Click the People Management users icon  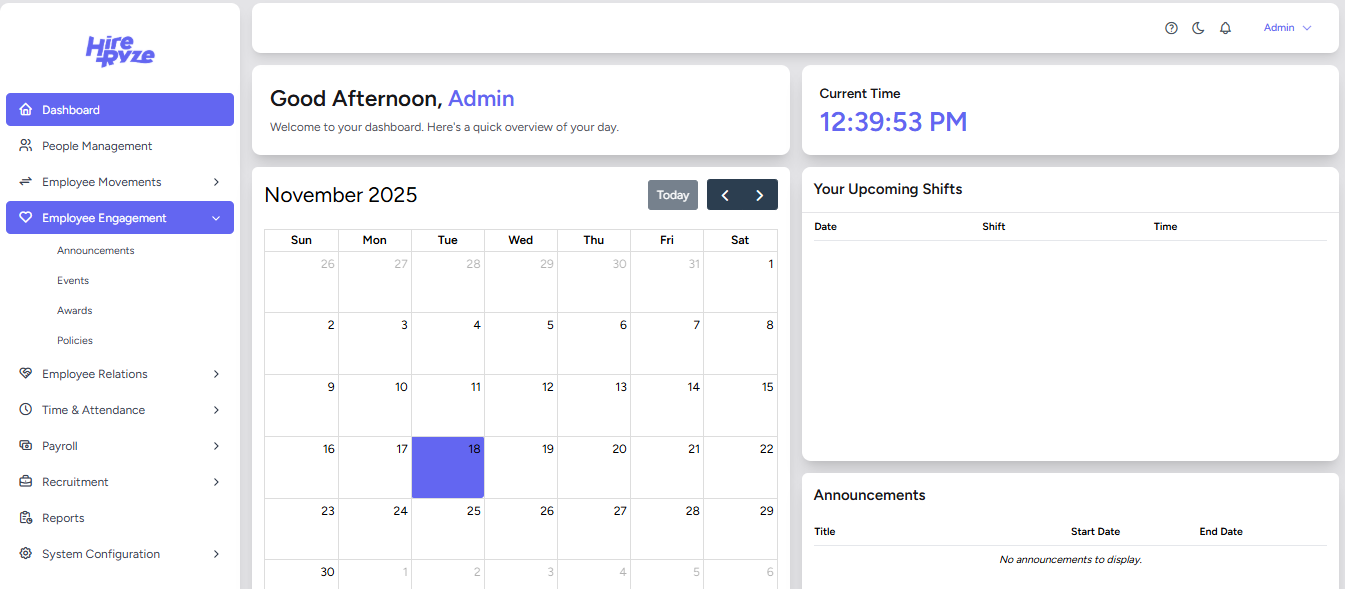point(26,146)
